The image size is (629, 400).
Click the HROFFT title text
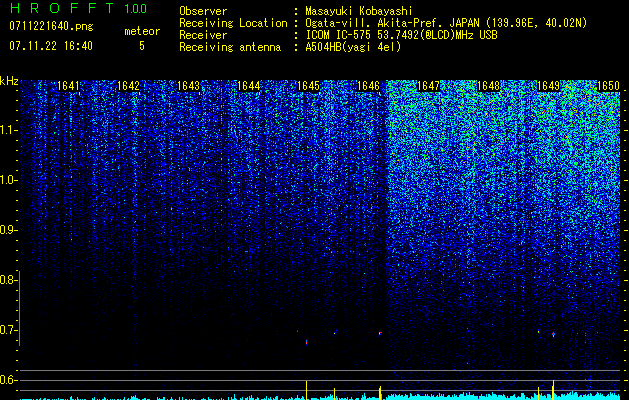click(63, 8)
